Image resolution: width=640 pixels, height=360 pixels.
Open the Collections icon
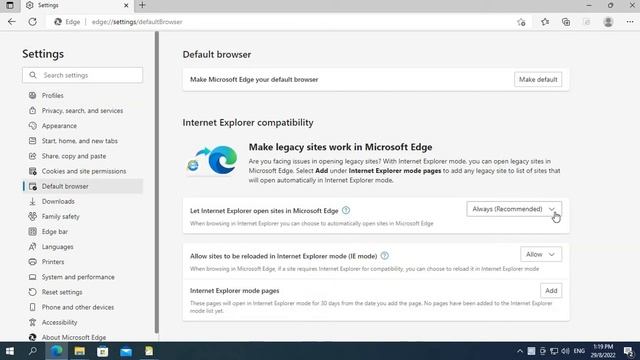click(x=566, y=22)
